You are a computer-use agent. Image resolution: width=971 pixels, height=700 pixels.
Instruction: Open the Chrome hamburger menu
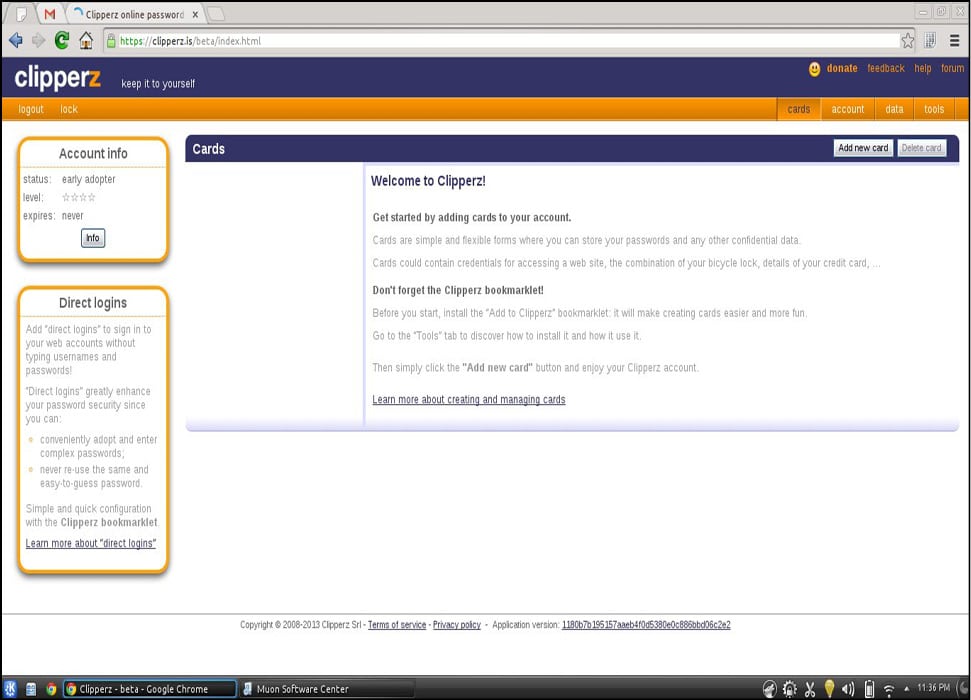[x=954, y=41]
